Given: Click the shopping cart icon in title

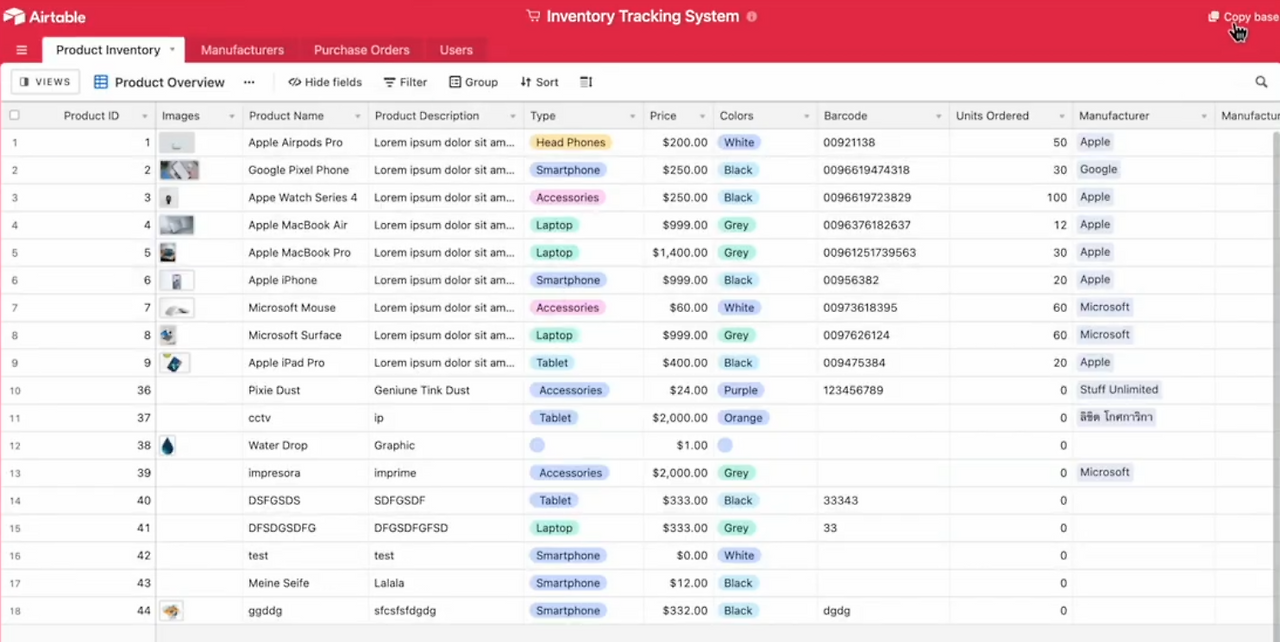Looking at the screenshot, I should [533, 17].
